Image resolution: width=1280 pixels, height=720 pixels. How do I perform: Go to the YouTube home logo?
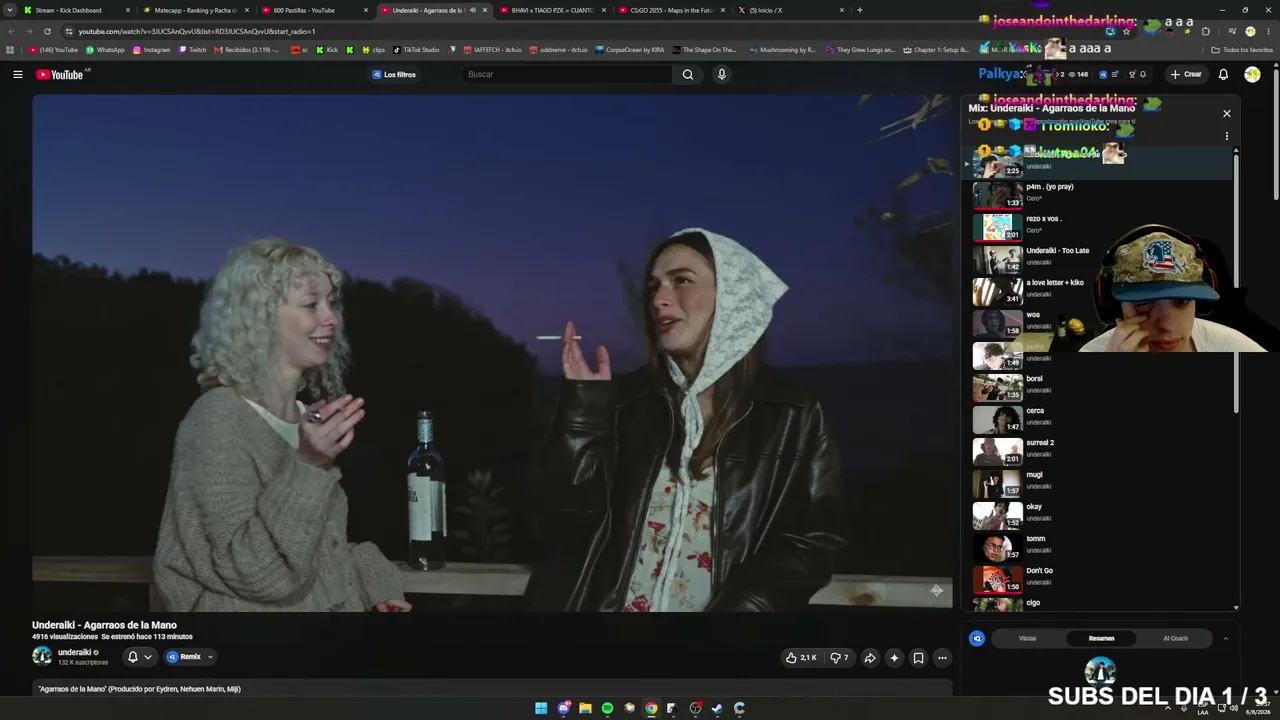(x=60, y=74)
